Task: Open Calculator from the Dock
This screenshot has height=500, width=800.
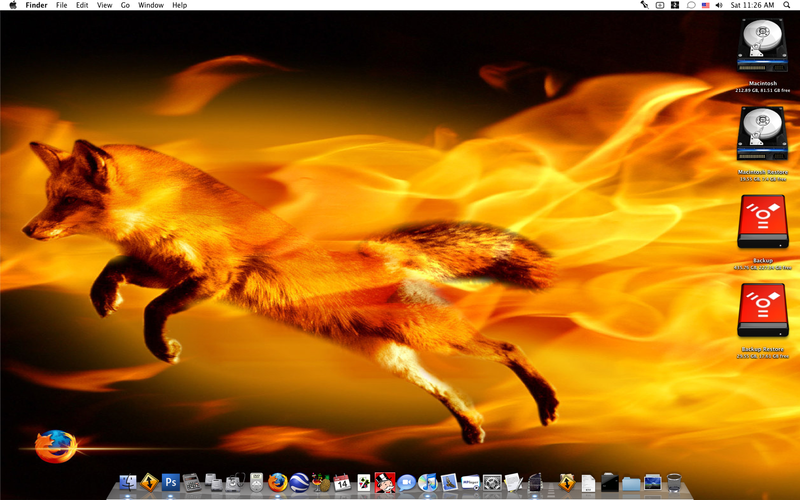Action: [192, 482]
